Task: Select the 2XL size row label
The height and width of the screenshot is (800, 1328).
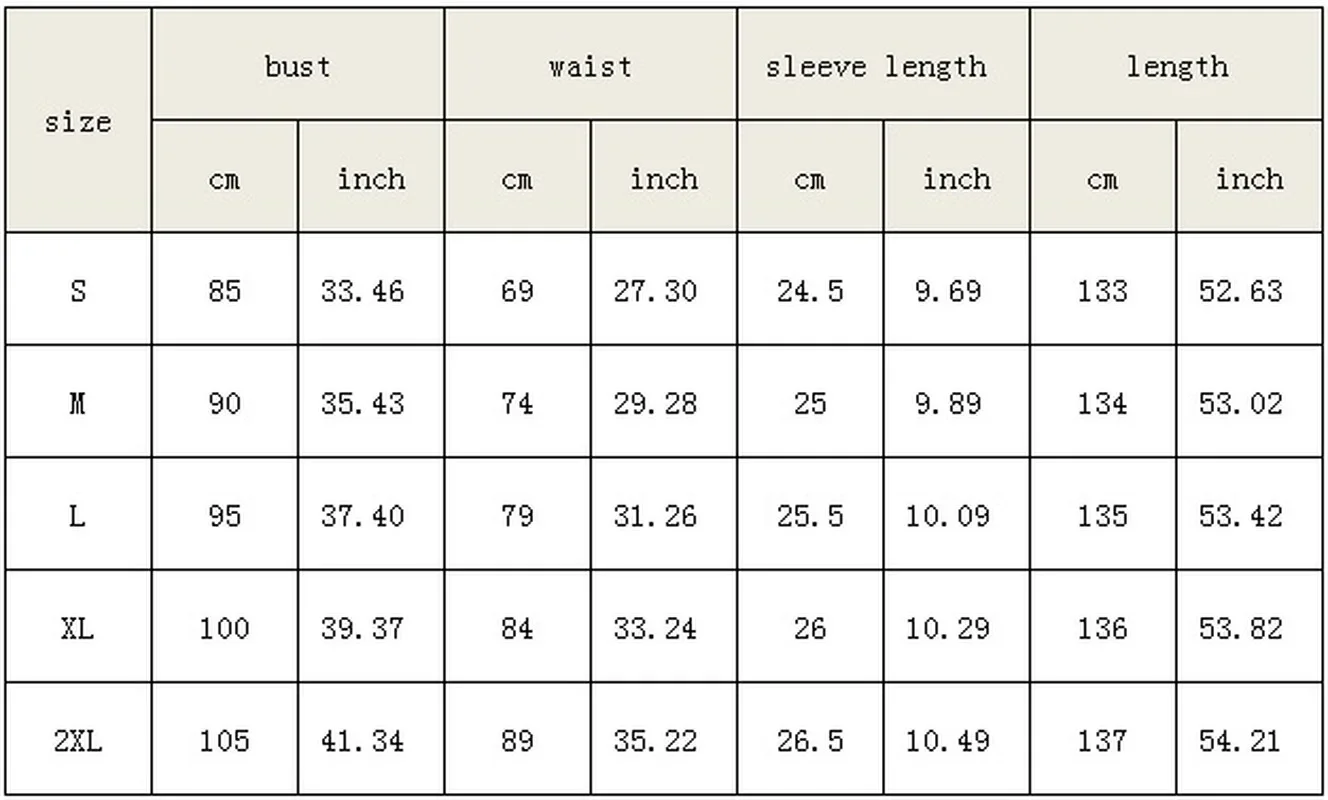Action: 77,741
